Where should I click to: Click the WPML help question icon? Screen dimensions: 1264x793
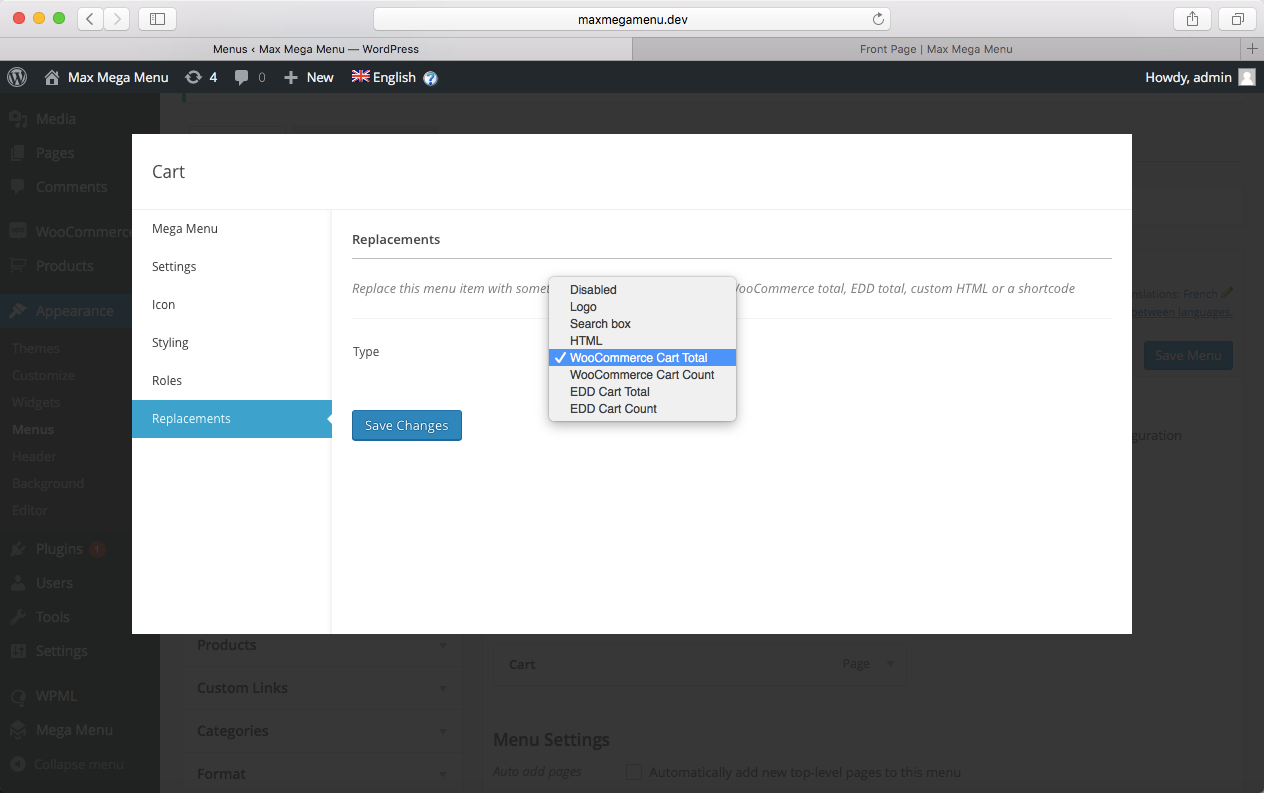click(430, 78)
